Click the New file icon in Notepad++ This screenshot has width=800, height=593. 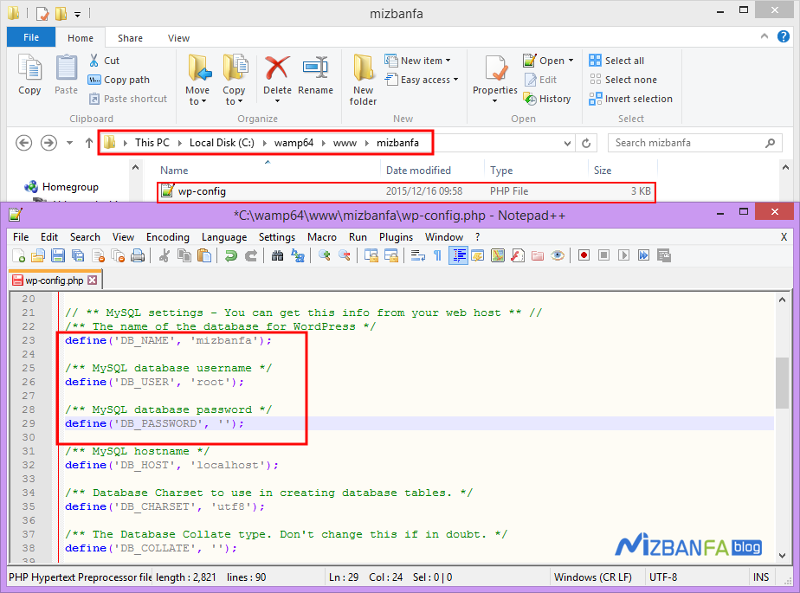pyautogui.click(x=18, y=255)
